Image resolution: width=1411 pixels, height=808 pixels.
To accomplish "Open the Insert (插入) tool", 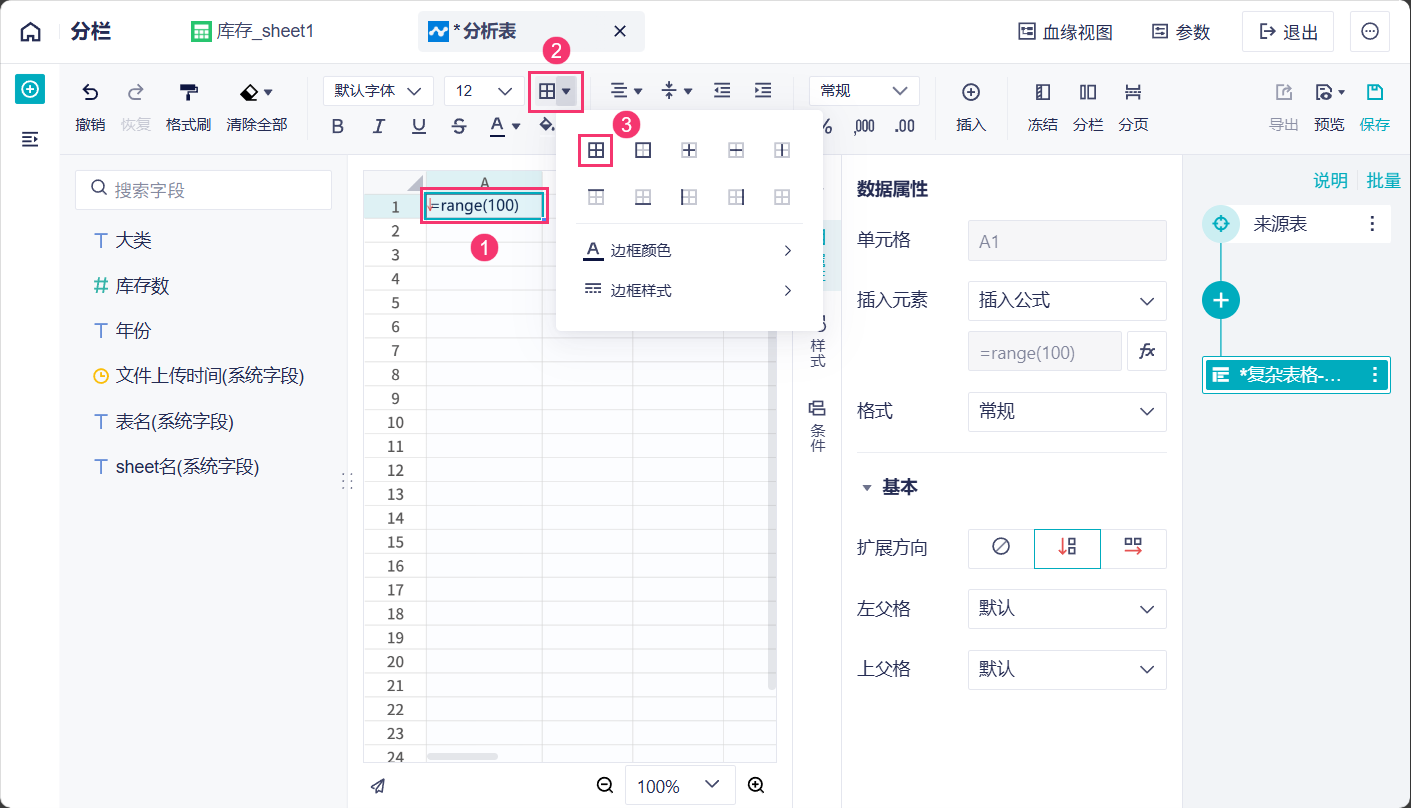I will 971,107.
